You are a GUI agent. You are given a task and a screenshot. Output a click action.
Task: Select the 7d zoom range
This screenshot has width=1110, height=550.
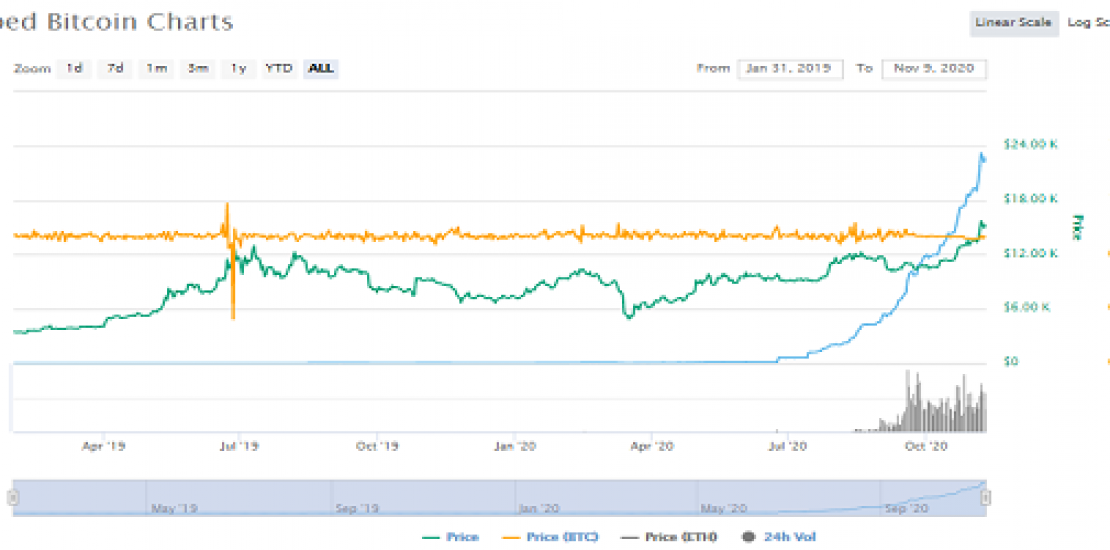coord(116,68)
